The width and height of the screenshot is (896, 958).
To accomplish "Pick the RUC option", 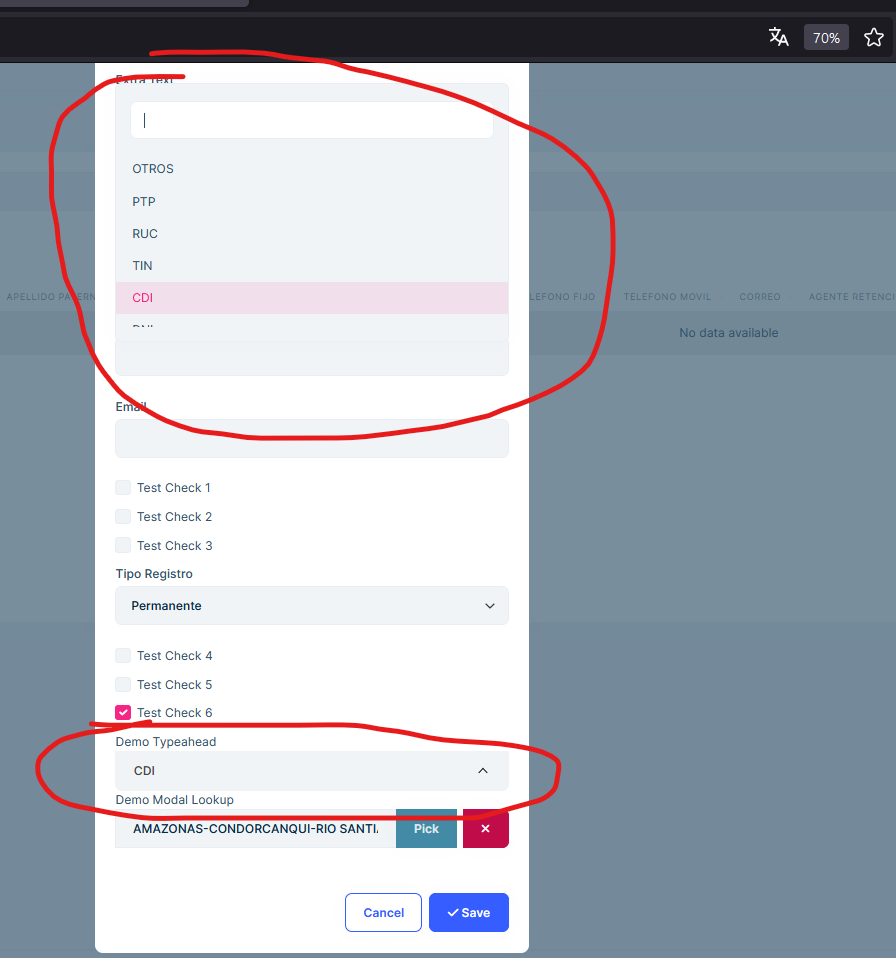I will (x=145, y=234).
